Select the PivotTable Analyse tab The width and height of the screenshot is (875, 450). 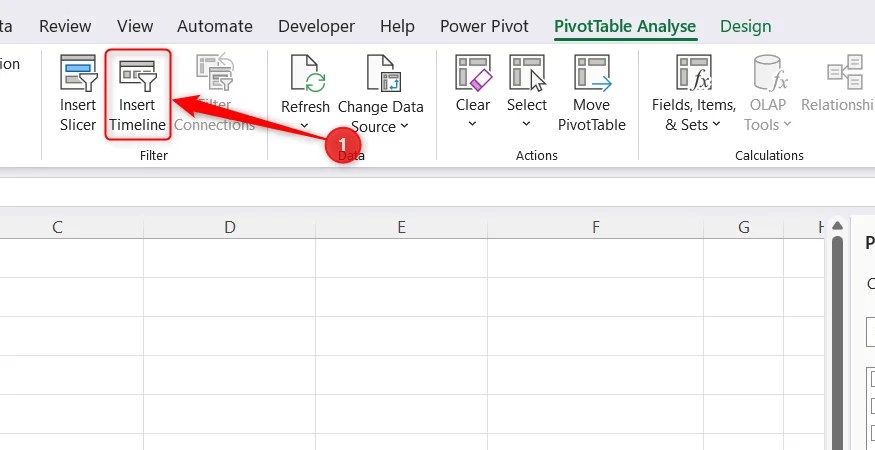[x=625, y=26]
